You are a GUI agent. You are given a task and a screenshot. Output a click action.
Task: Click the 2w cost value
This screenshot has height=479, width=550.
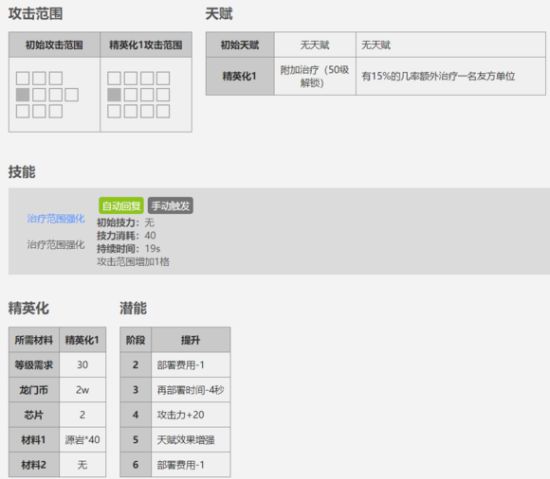82,390
